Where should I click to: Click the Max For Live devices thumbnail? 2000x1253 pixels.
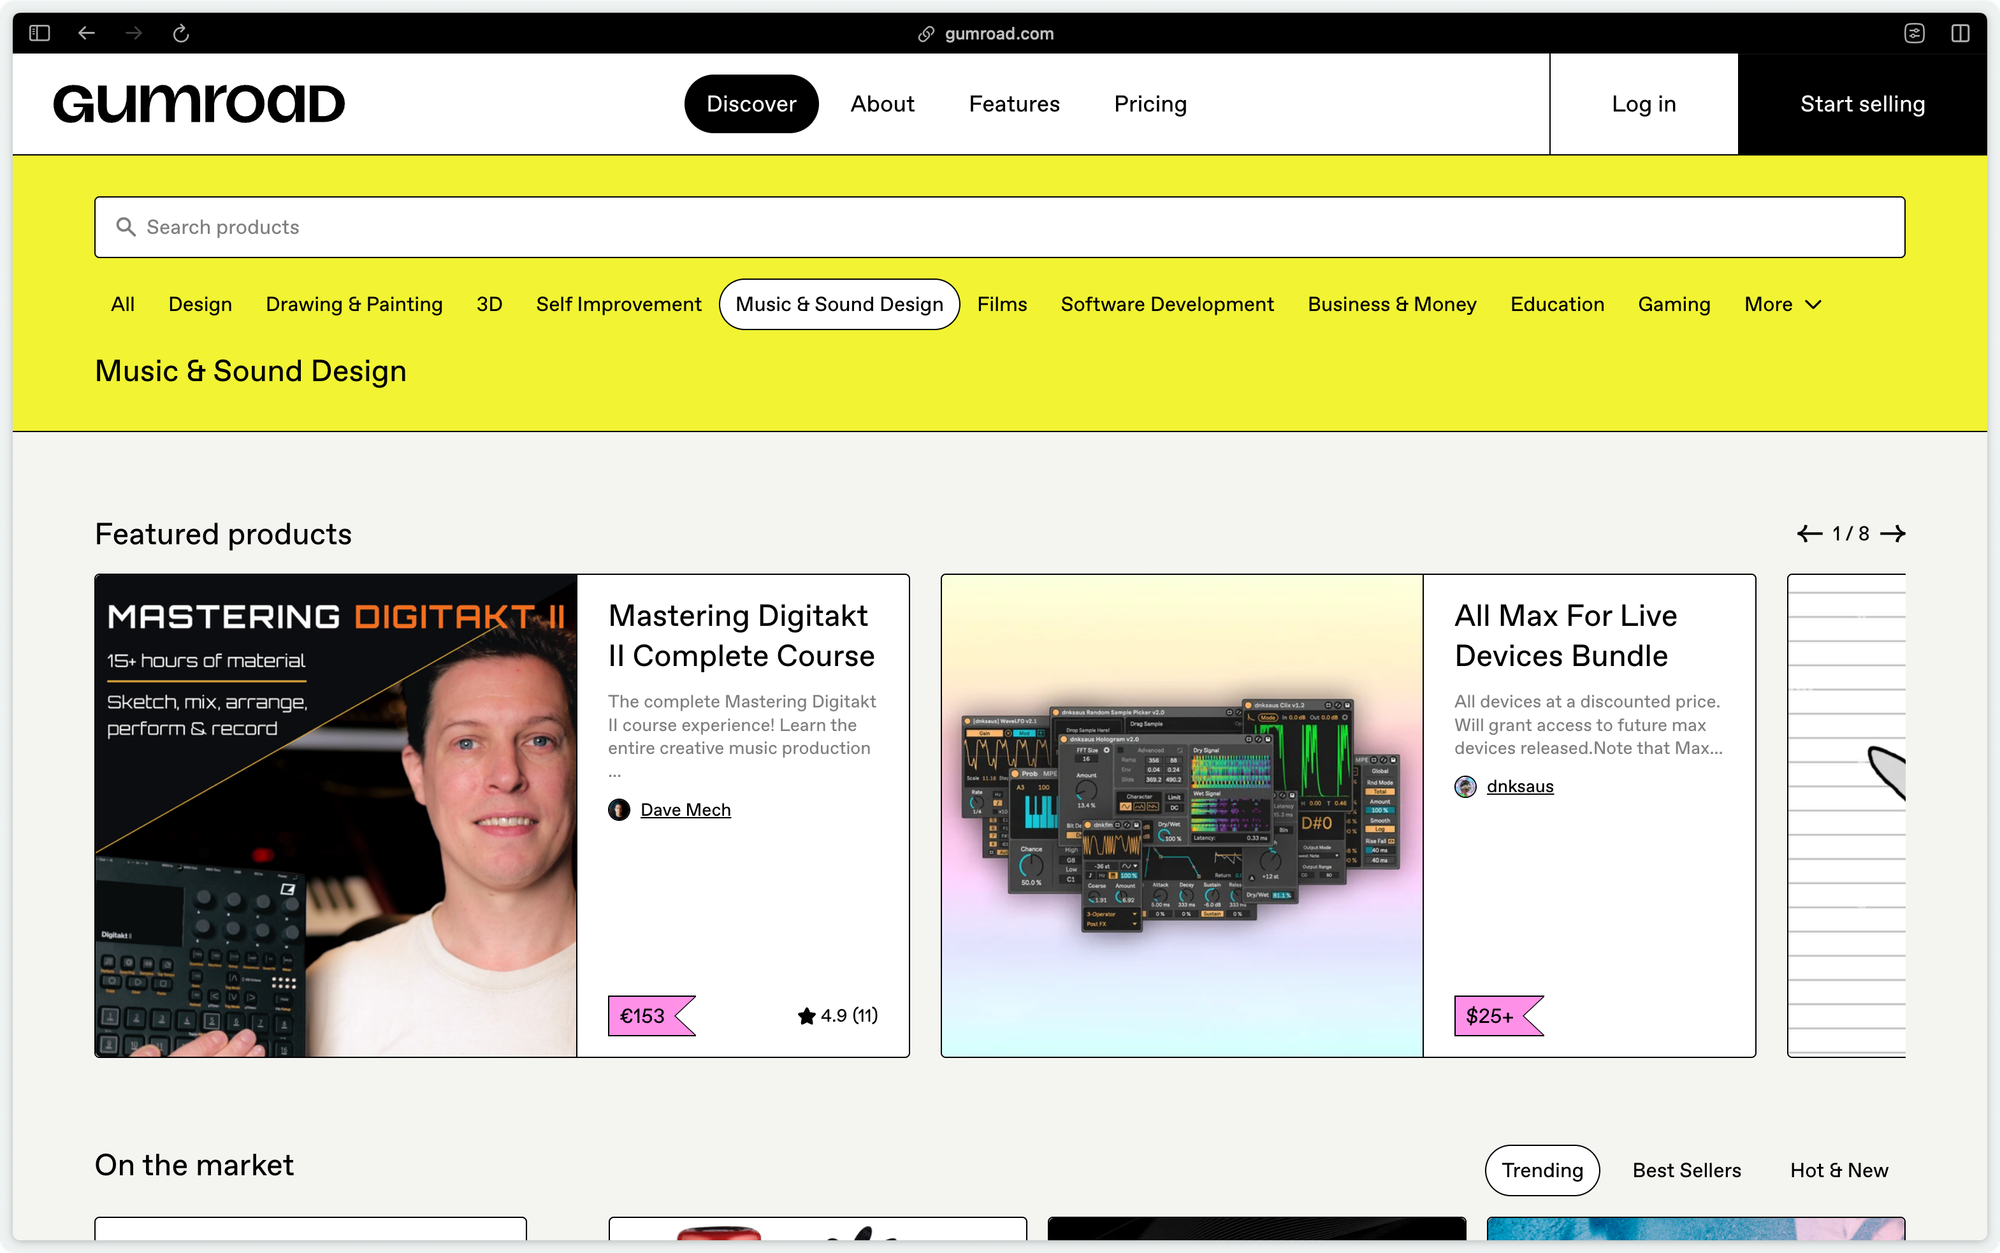click(x=1182, y=815)
